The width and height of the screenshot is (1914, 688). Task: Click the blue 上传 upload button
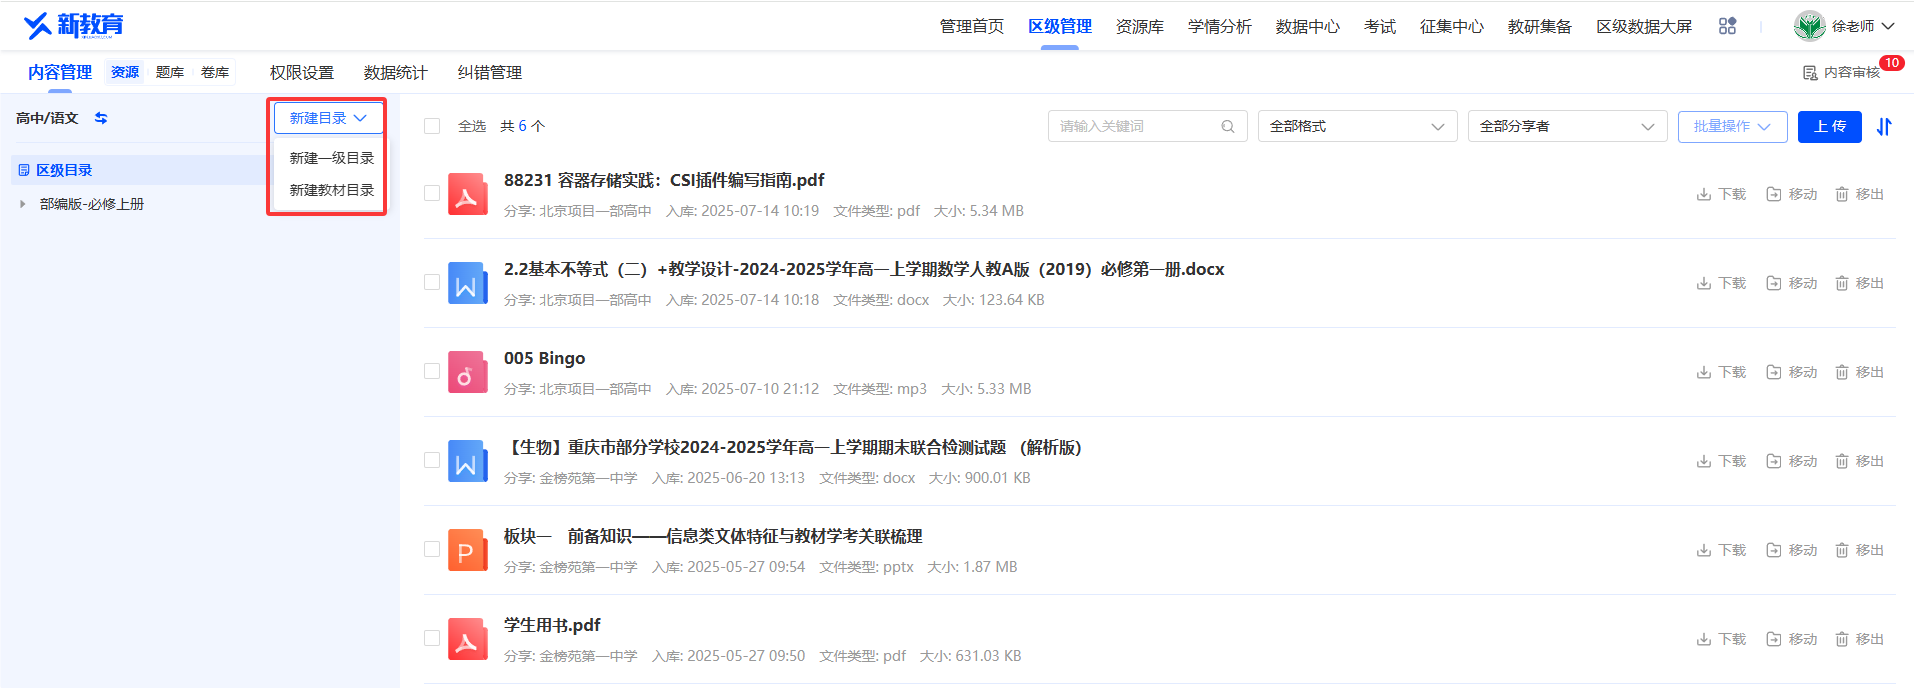[x=1829, y=127]
